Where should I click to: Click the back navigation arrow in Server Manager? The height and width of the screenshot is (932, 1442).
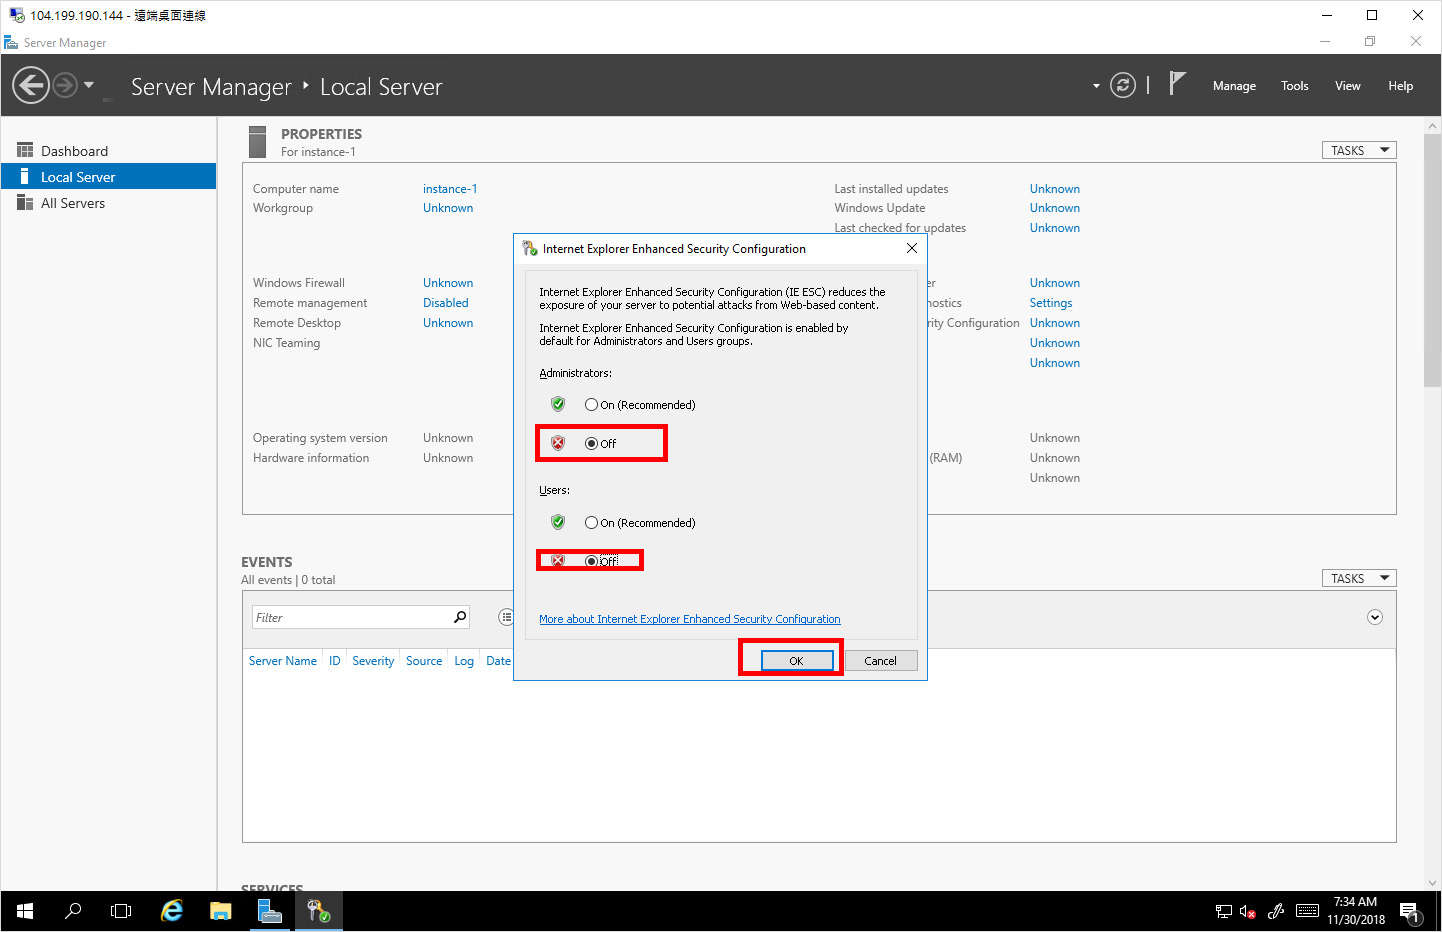coord(31,85)
